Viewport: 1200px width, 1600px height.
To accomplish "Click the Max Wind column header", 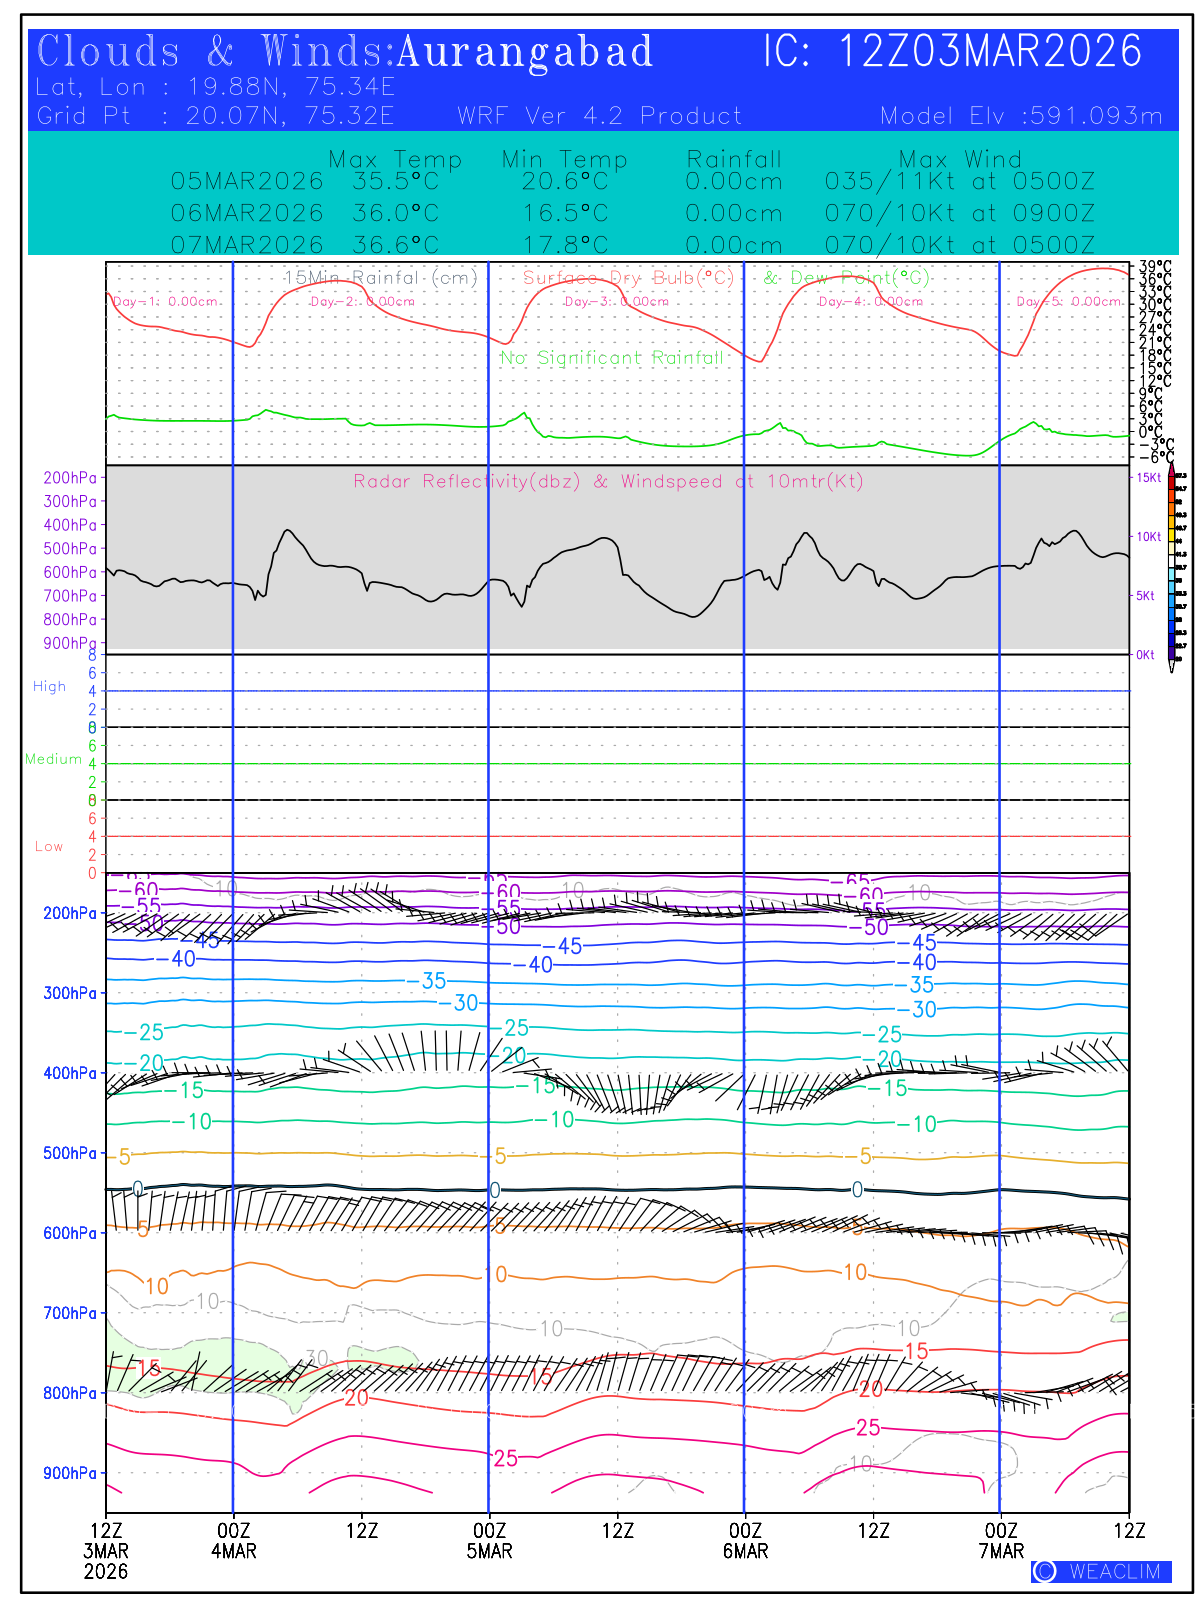I will coord(960,160).
